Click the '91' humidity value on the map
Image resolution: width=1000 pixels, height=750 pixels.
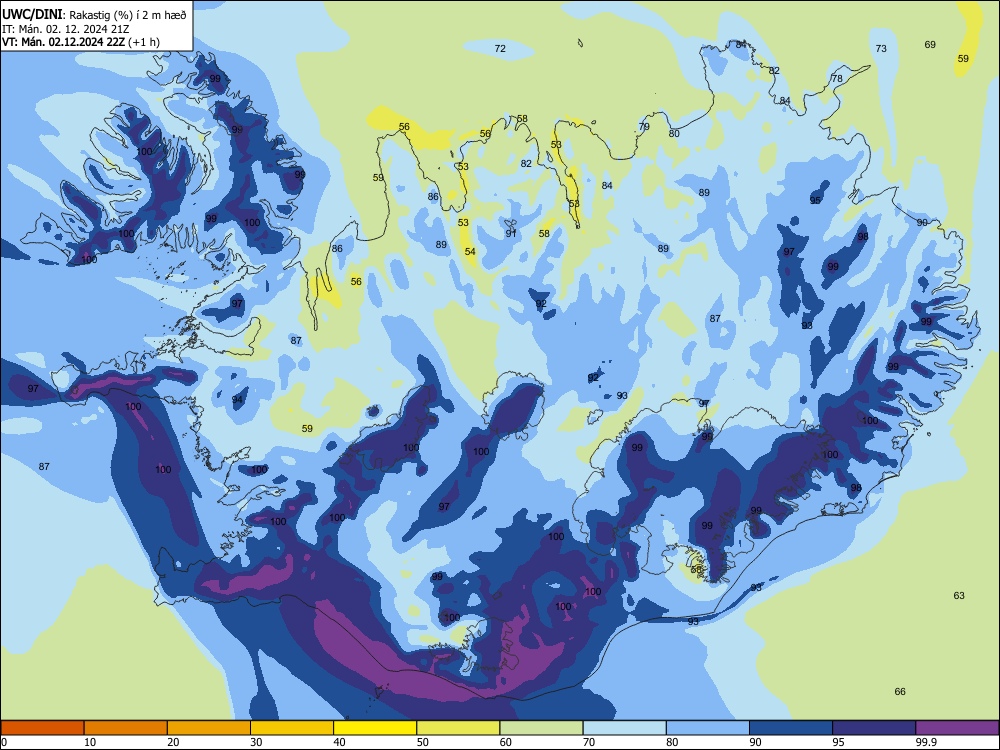pyautogui.click(x=511, y=233)
